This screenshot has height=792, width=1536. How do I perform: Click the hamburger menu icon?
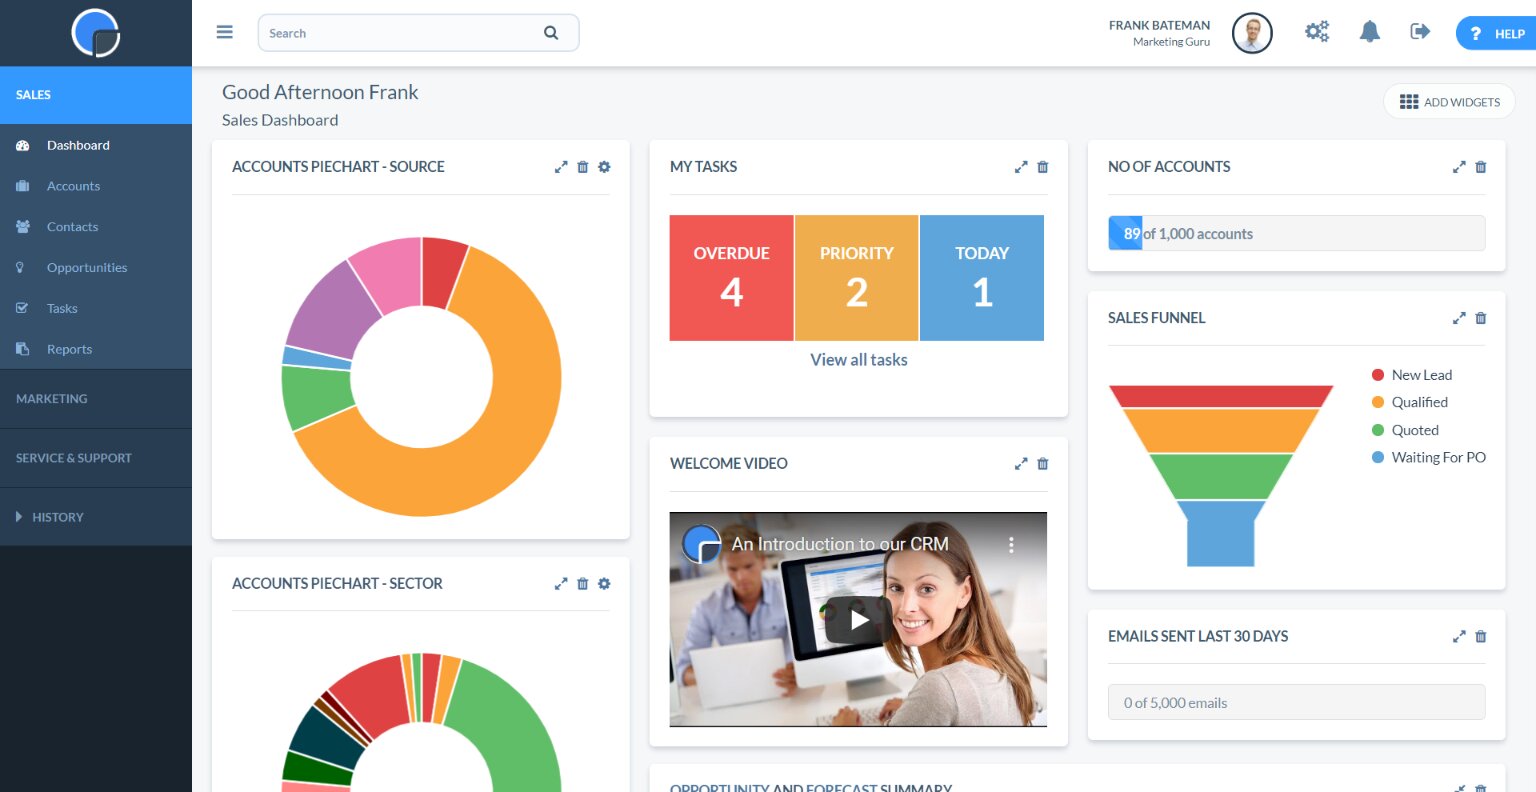pos(225,32)
